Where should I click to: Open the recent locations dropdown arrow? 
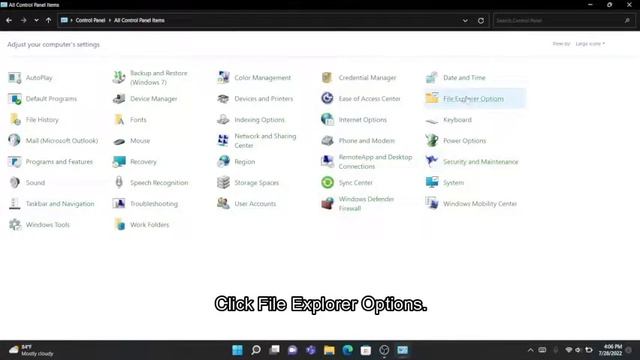click(36, 20)
